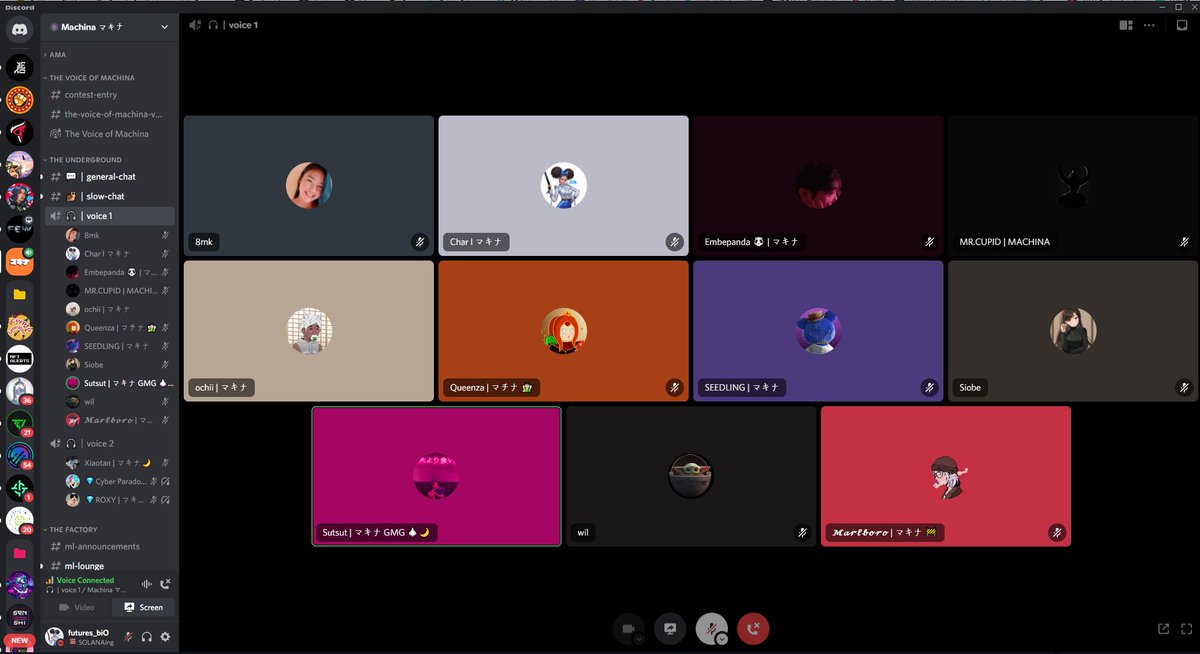Focus the SEEDLING video tile
The image size is (1200, 654).
818,331
